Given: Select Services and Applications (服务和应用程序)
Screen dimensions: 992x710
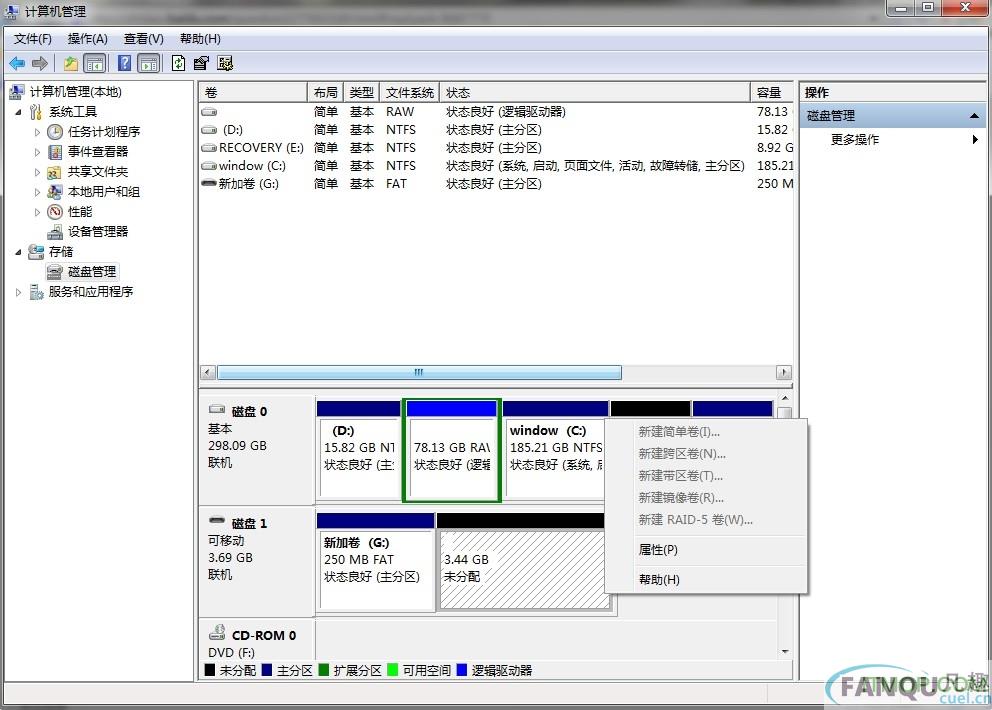Looking at the screenshot, I should pyautogui.click(x=90, y=292).
